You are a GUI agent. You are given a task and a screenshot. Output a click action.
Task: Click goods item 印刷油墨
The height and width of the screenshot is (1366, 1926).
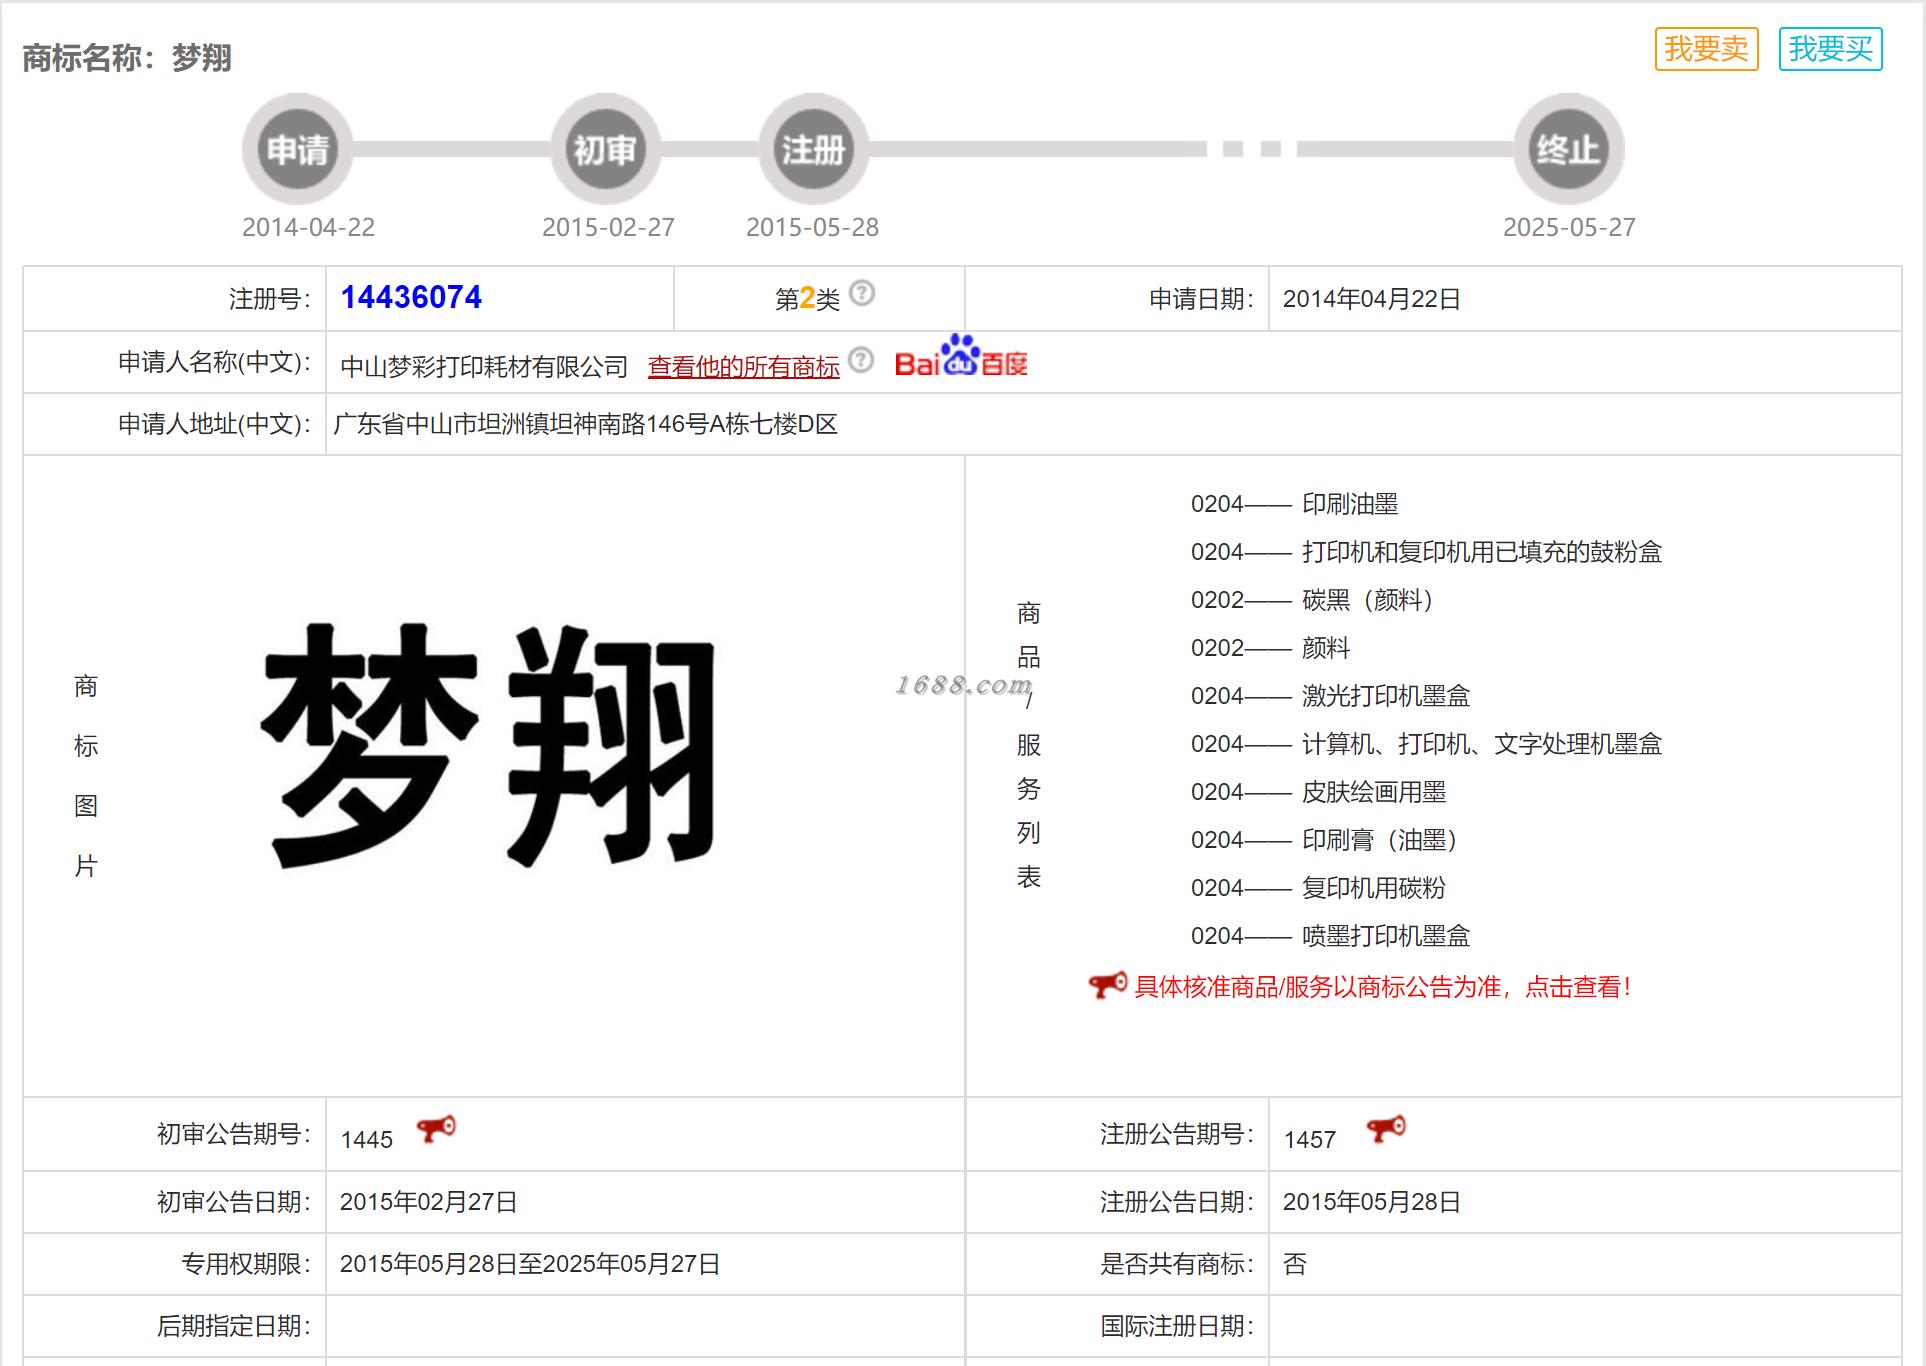pos(1349,504)
